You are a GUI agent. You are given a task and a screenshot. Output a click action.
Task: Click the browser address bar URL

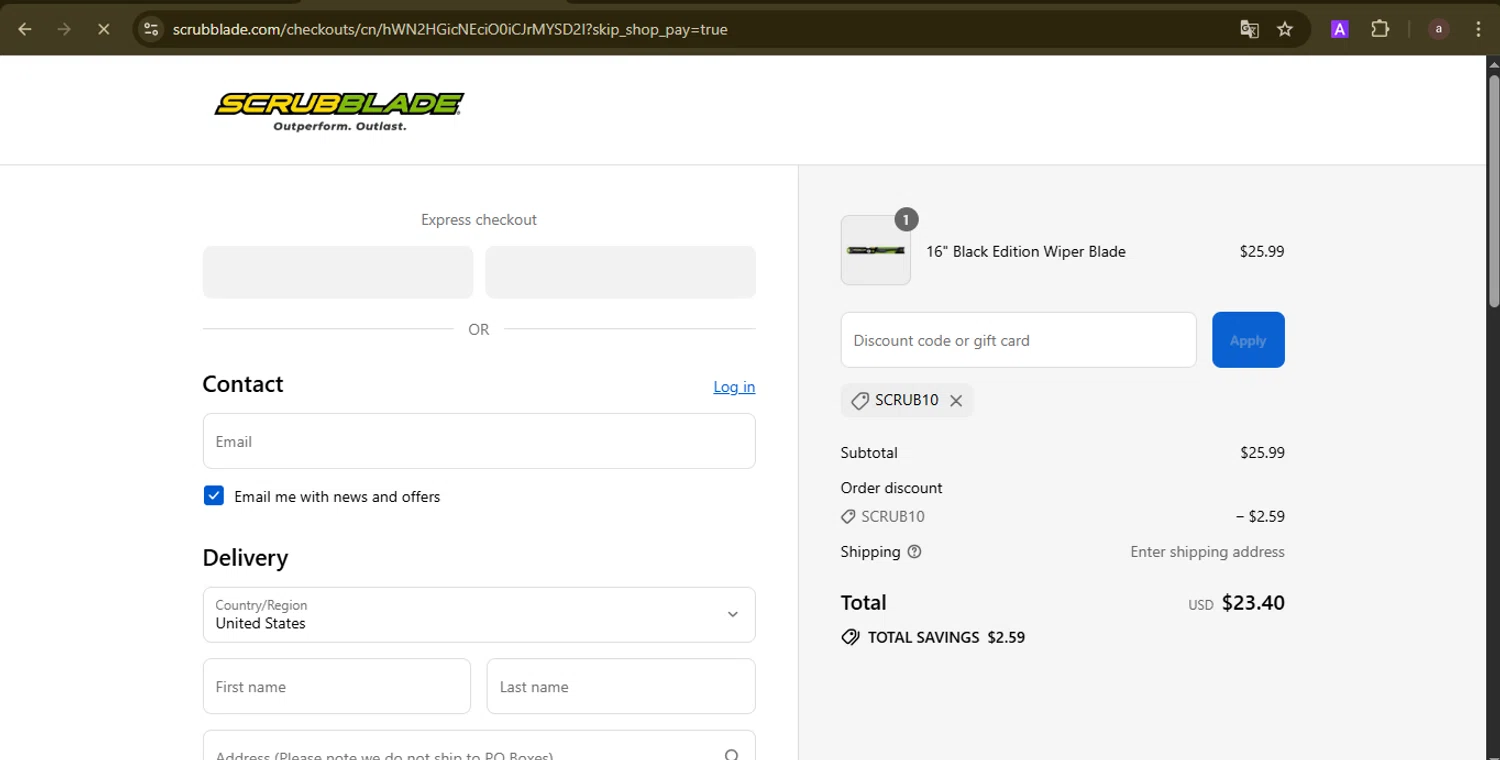450,29
